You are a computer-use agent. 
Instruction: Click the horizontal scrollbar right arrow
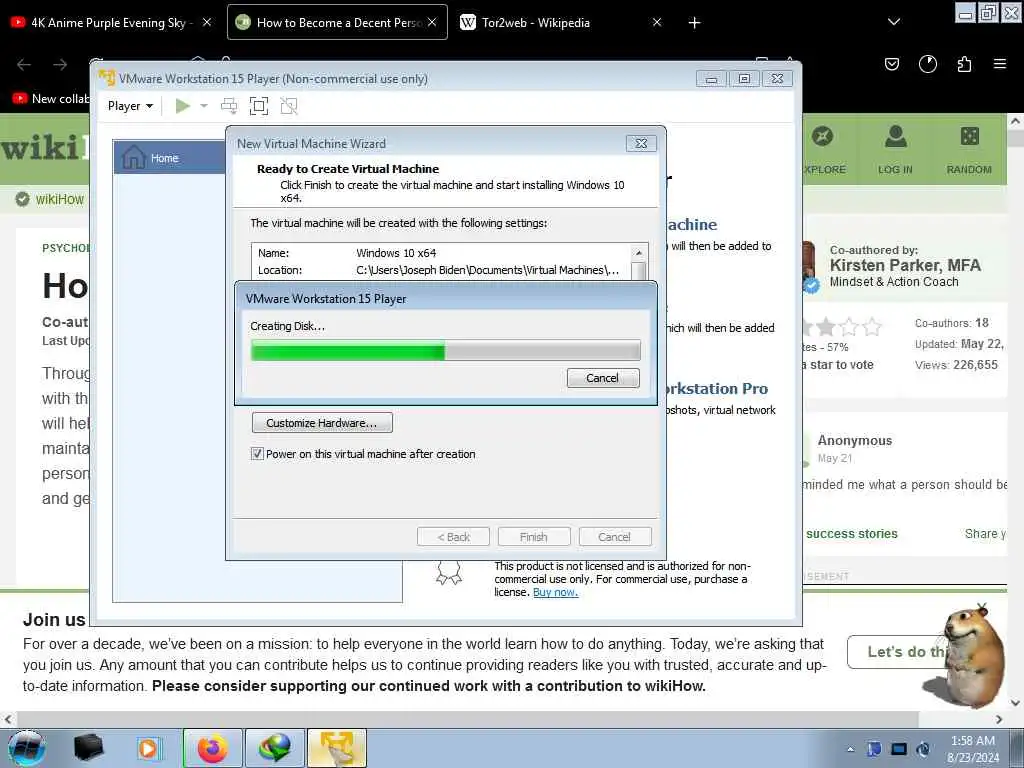pyautogui.click(x=999, y=719)
